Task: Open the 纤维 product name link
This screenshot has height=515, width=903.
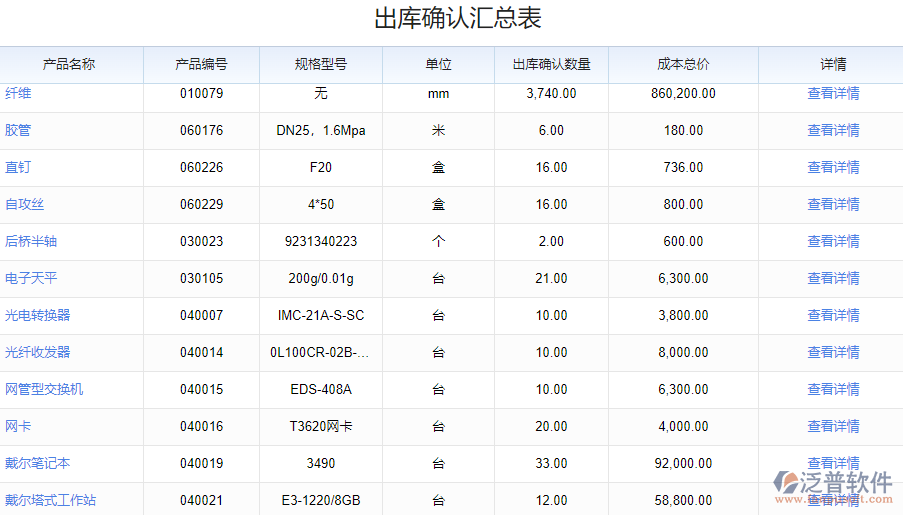Action: pyautogui.click(x=18, y=94)
